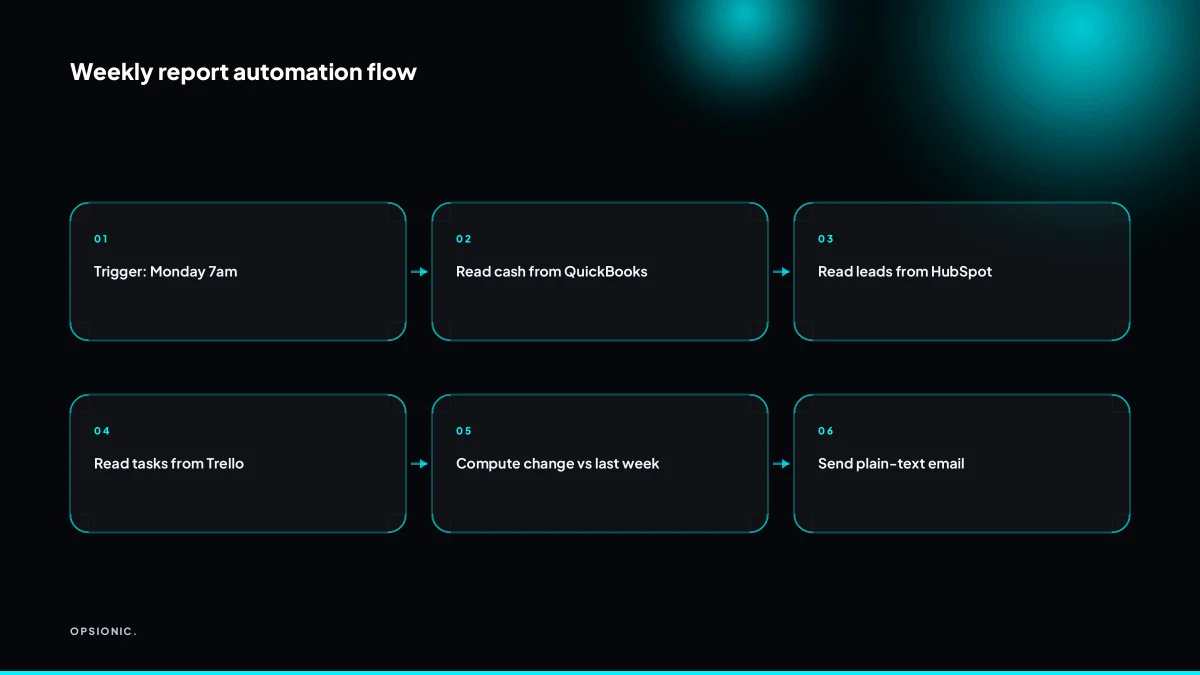Click arrow between Compute change and Send email

tap(781, 464)
